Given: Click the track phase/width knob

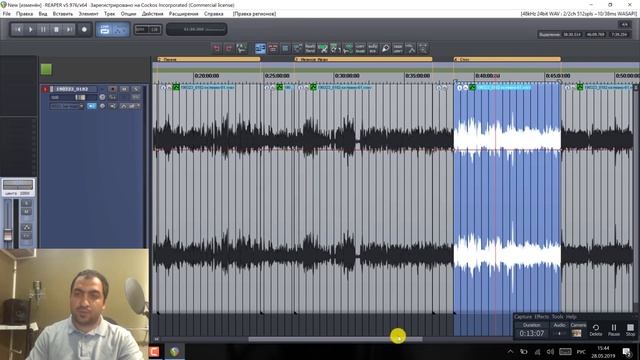Looking at the screenshot, I should pos(102,106).
